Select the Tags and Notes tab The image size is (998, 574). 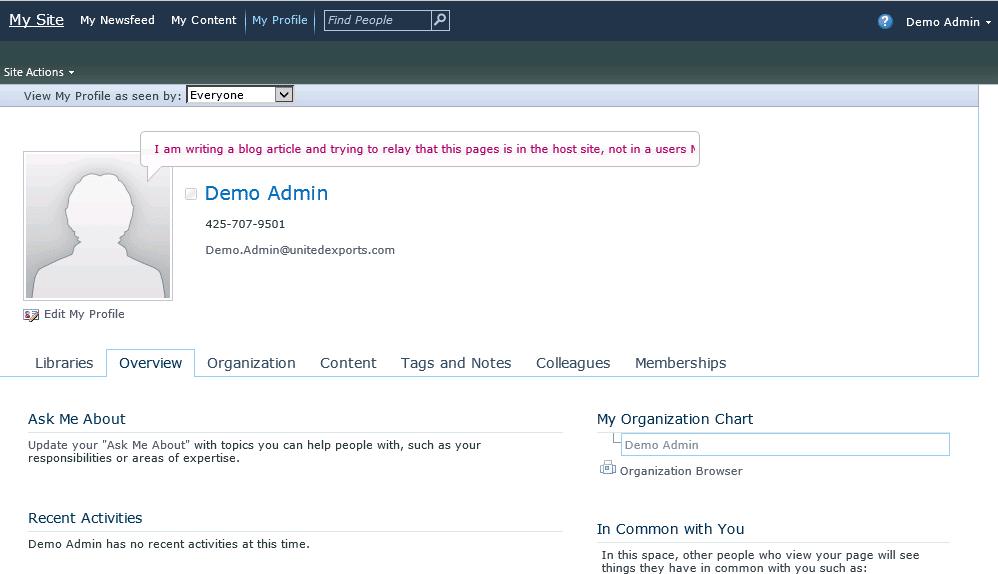(x=456, y=363)
